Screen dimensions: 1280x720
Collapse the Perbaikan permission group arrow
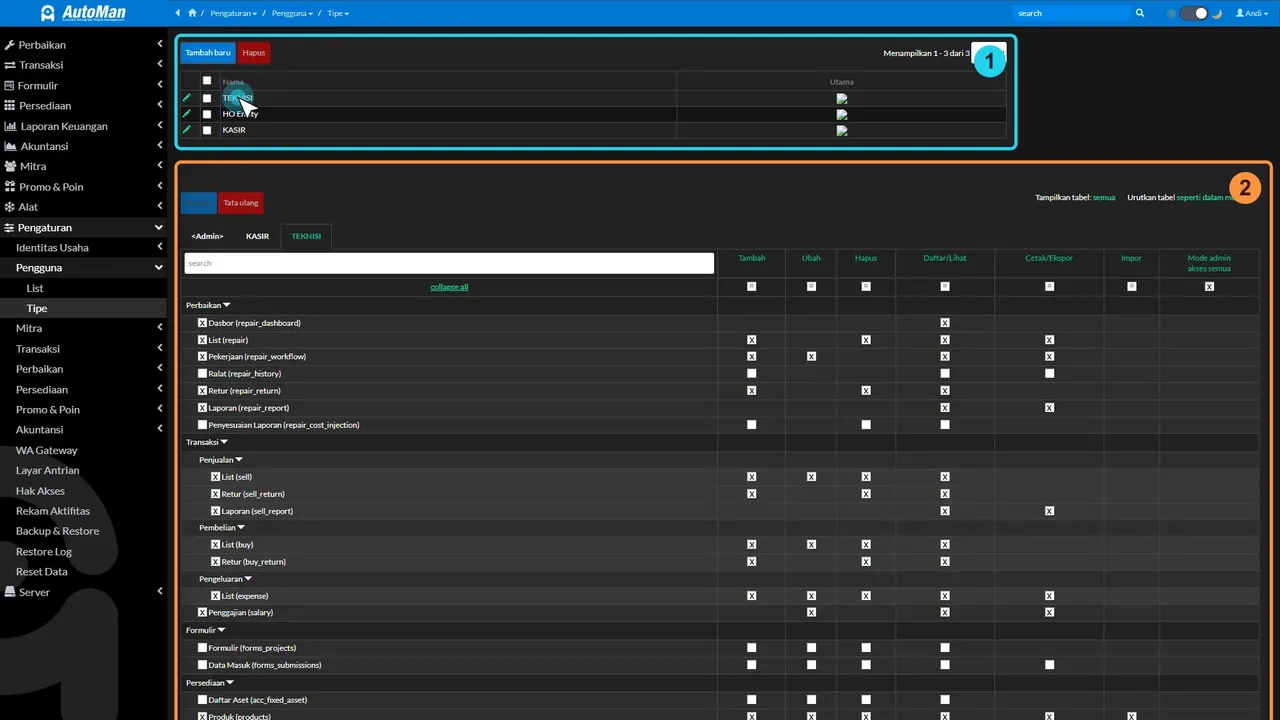pyautogui.click(x=227, y=305)
